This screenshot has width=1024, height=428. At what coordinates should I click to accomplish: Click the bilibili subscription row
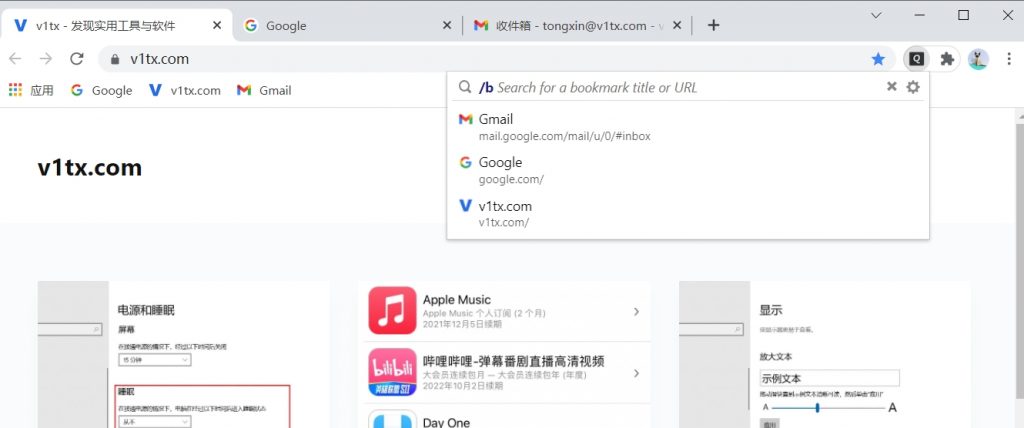click(504, 372)
